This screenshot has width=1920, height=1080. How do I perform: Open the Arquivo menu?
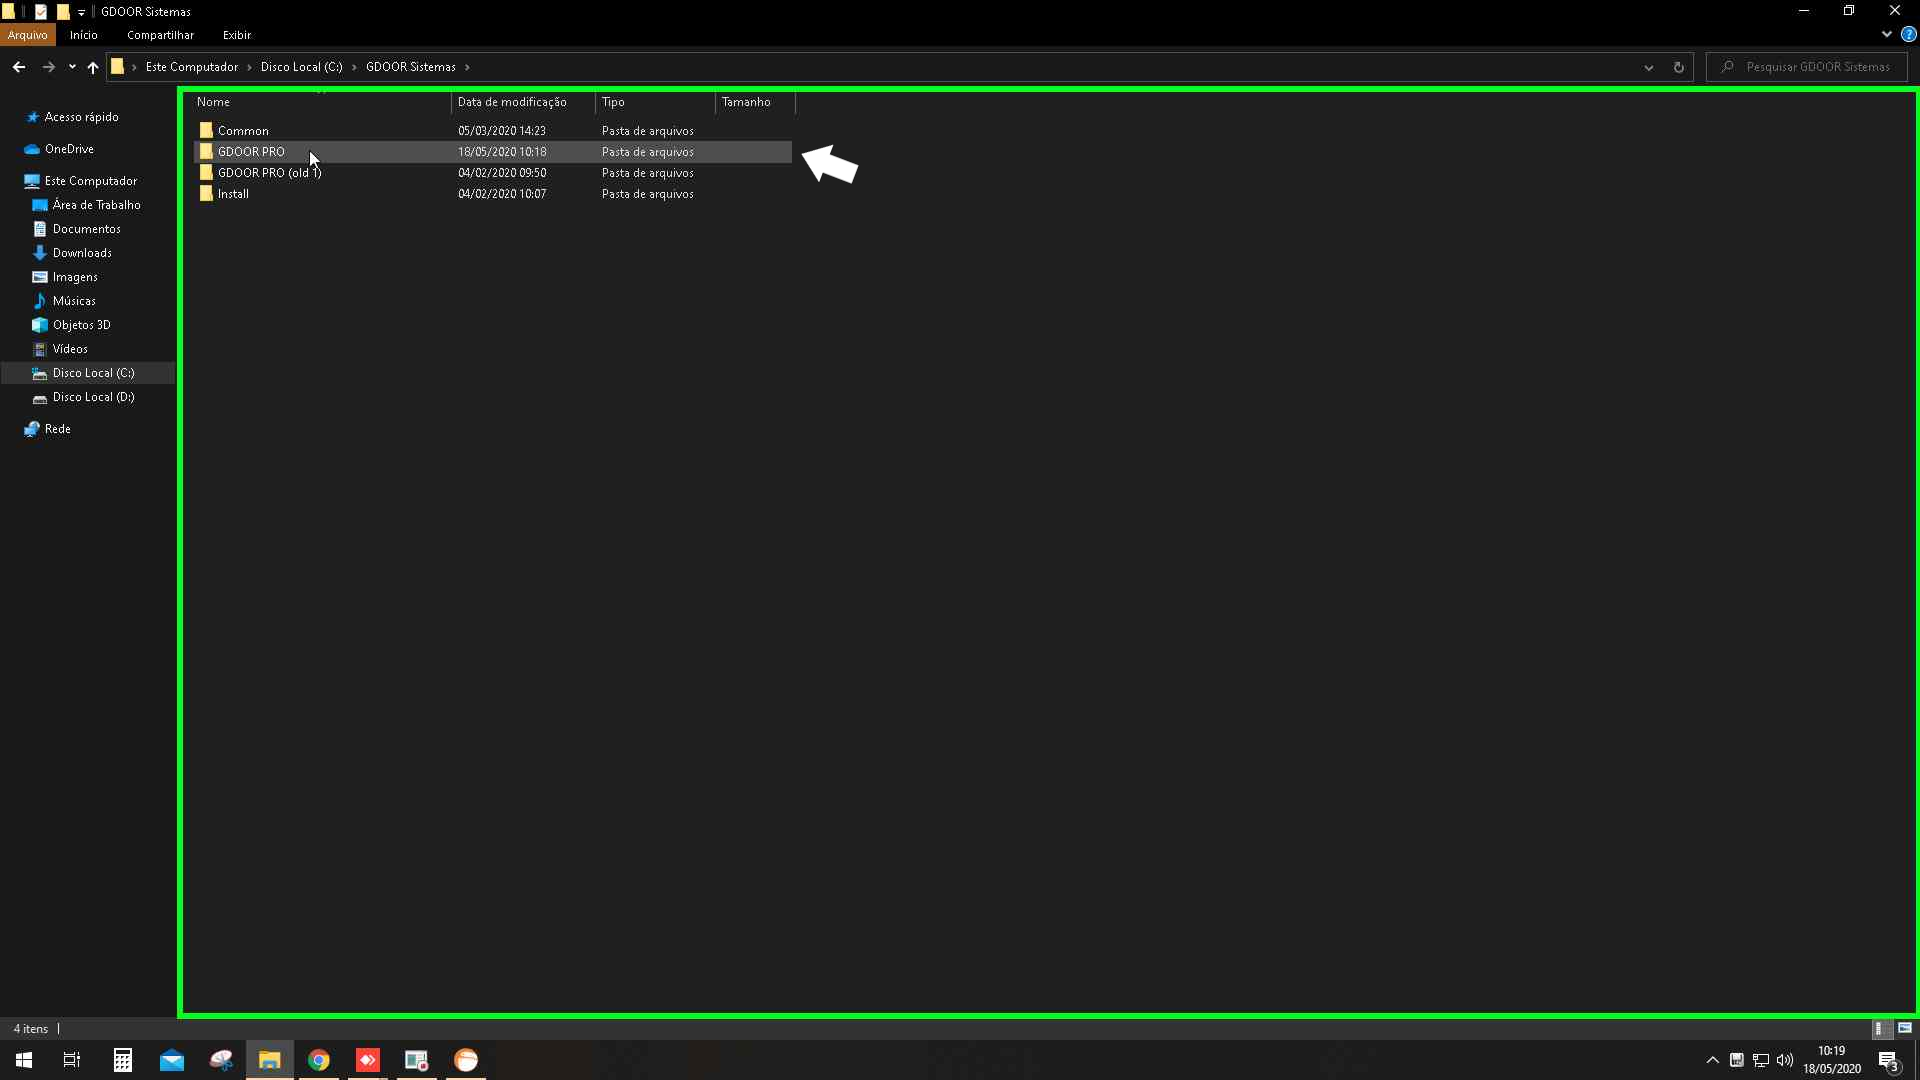(x=27, y=35)
